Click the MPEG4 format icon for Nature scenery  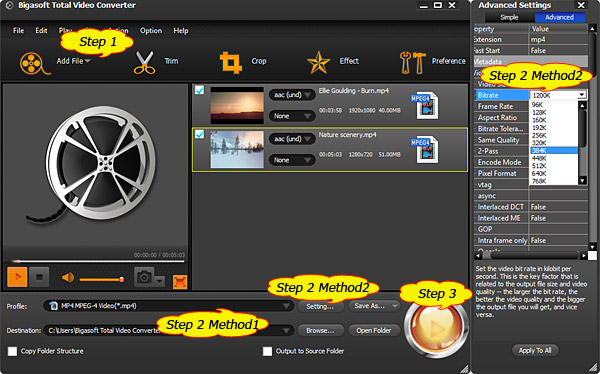tap(424, 149)
